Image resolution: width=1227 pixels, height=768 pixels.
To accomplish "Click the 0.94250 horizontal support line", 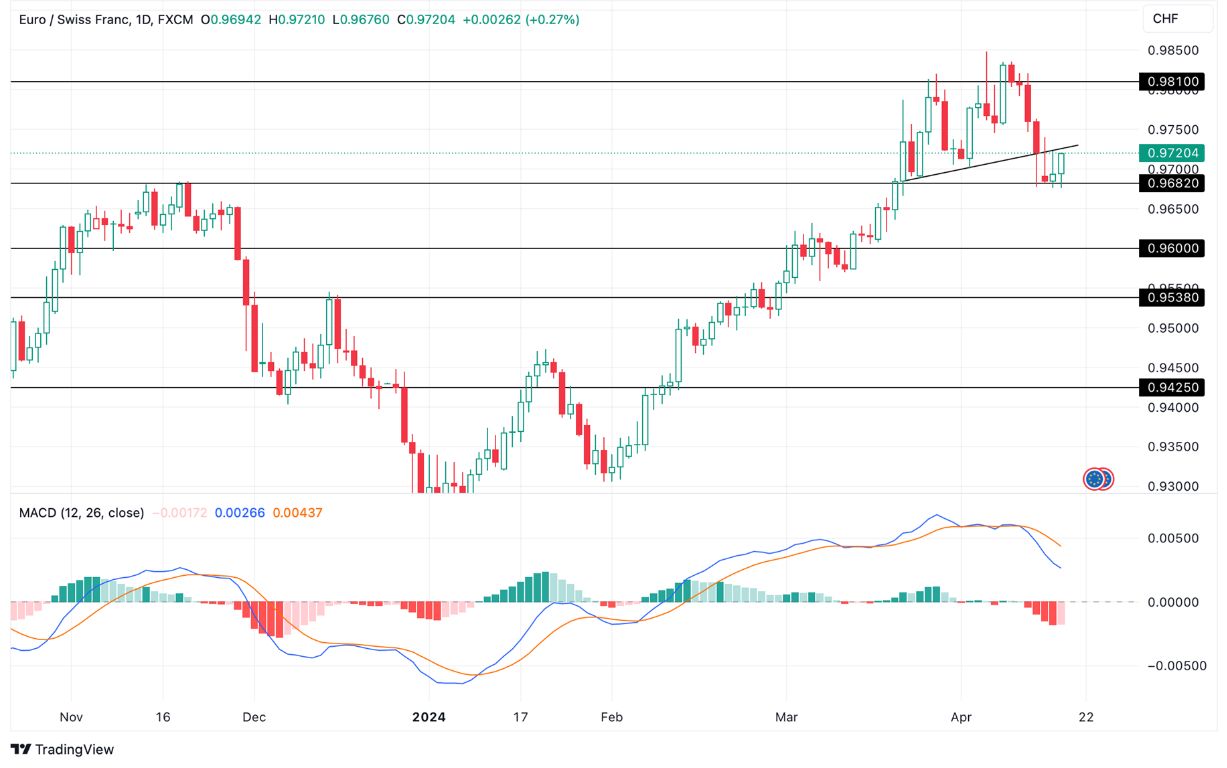I will click(x=300, y=387).
